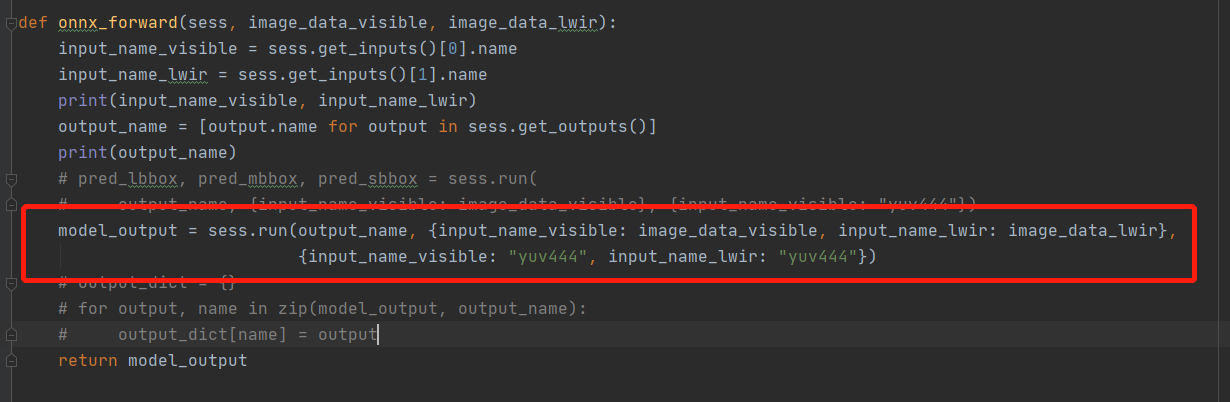Click comment line starting with '# for output, name'
Image resolution: width=1230 pixels, height=402 pixels.
tap(300, 308)
